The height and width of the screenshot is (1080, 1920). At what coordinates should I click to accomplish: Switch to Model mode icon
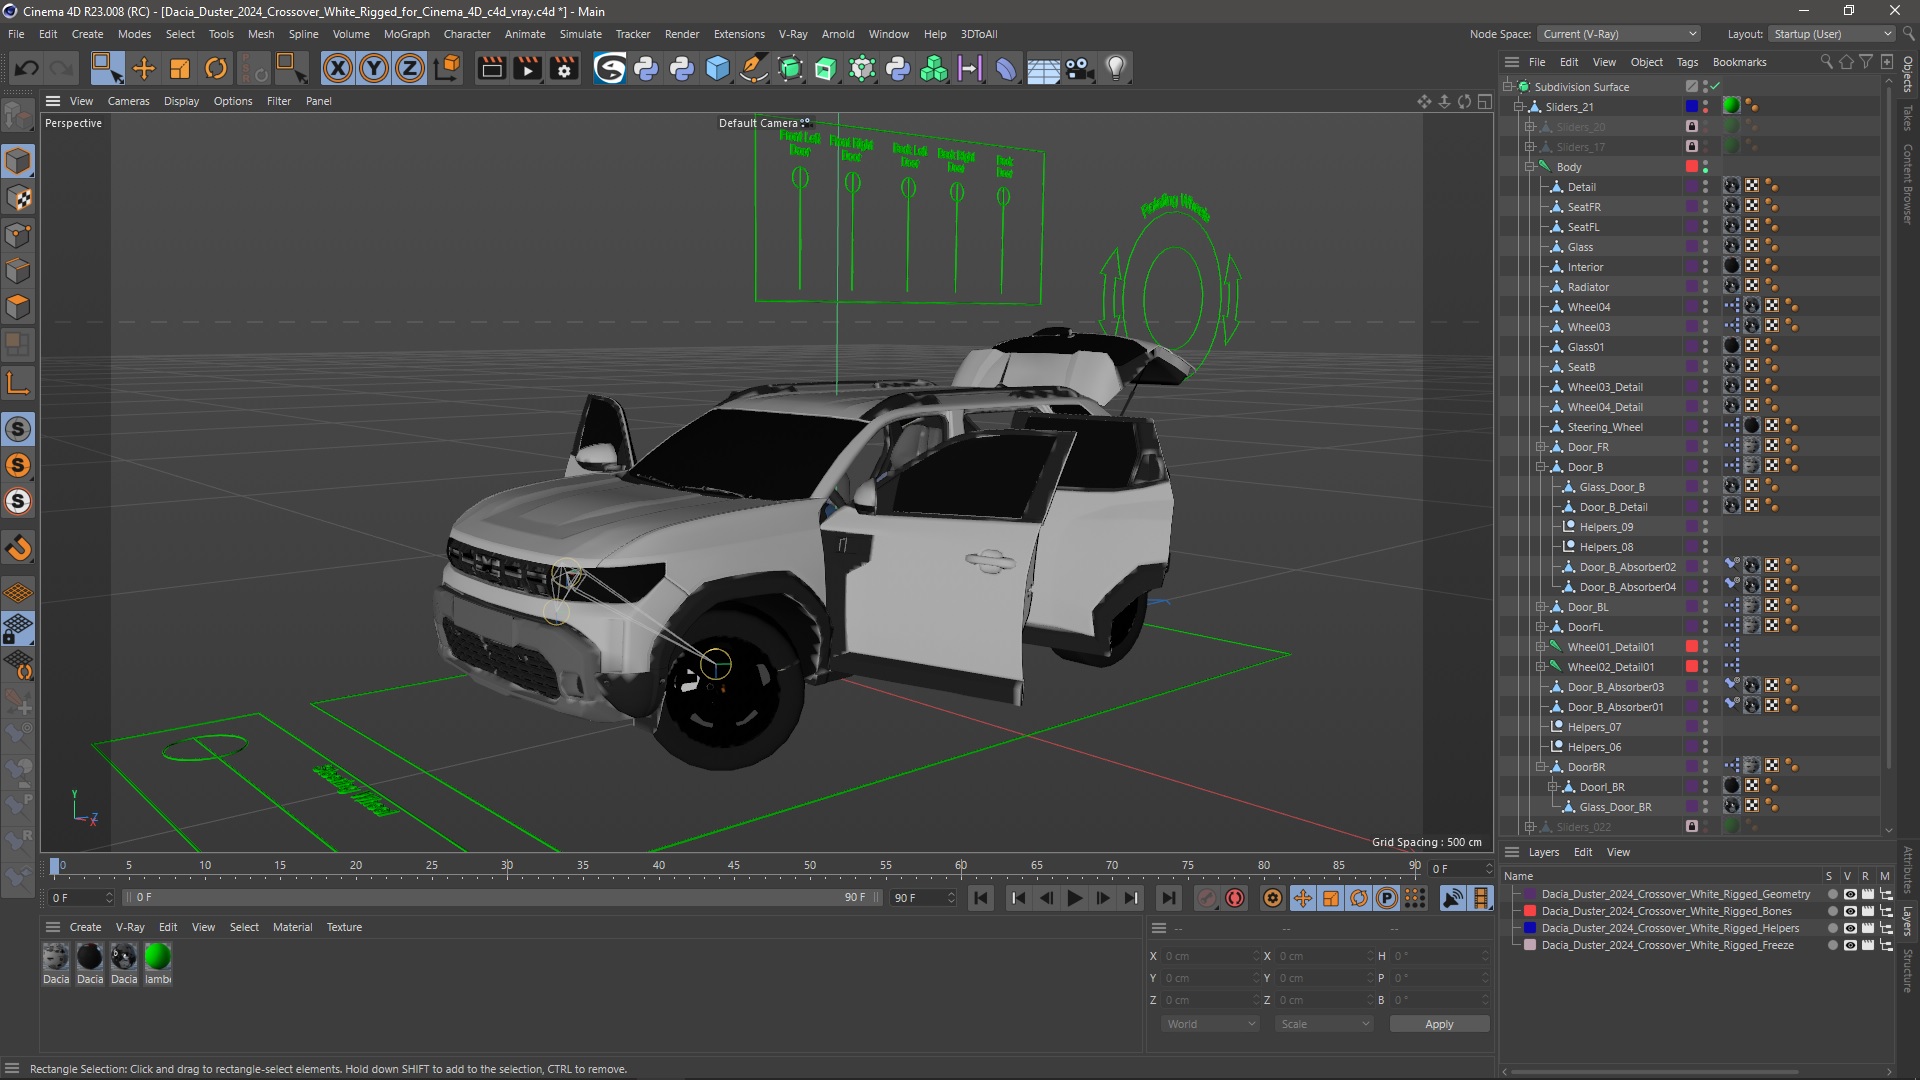point(18,161)
